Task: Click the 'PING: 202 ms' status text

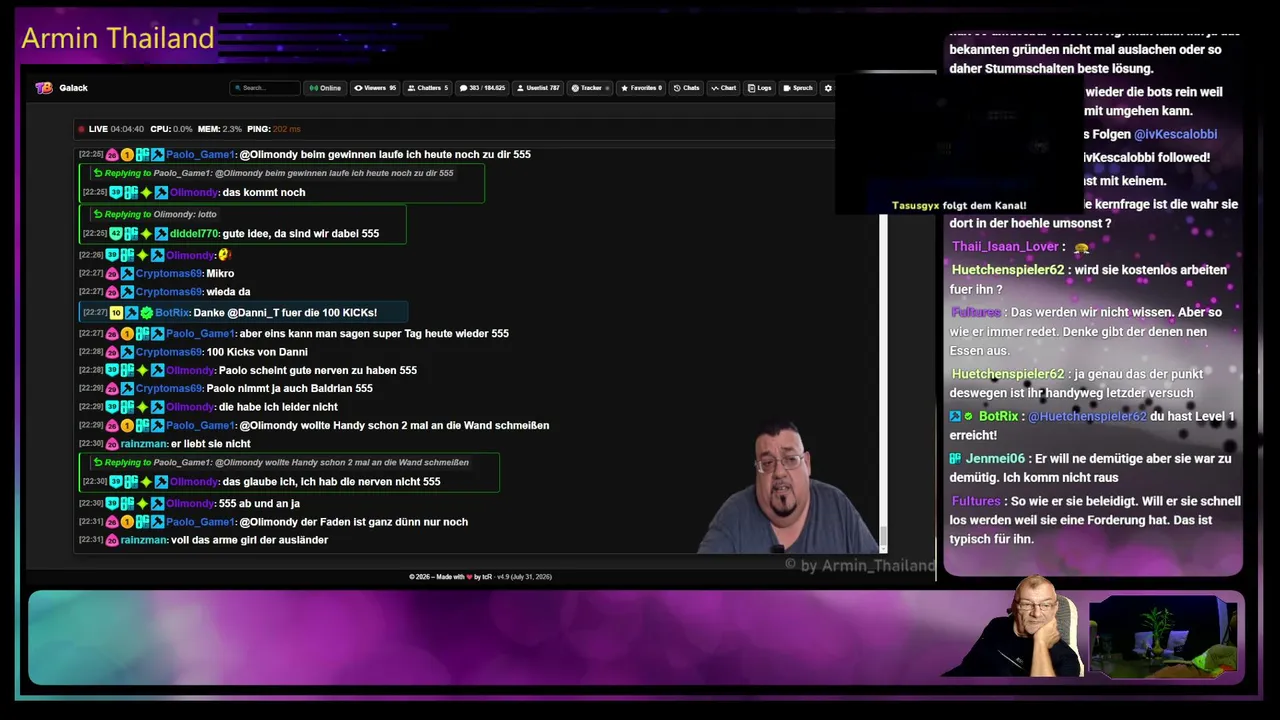Action: point(273,129)
